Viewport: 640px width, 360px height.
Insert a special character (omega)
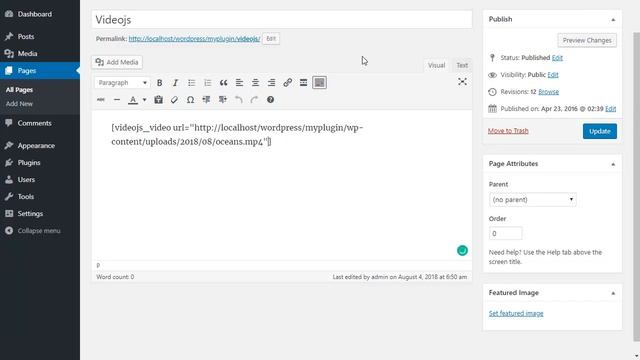click(x=190, y=100)
